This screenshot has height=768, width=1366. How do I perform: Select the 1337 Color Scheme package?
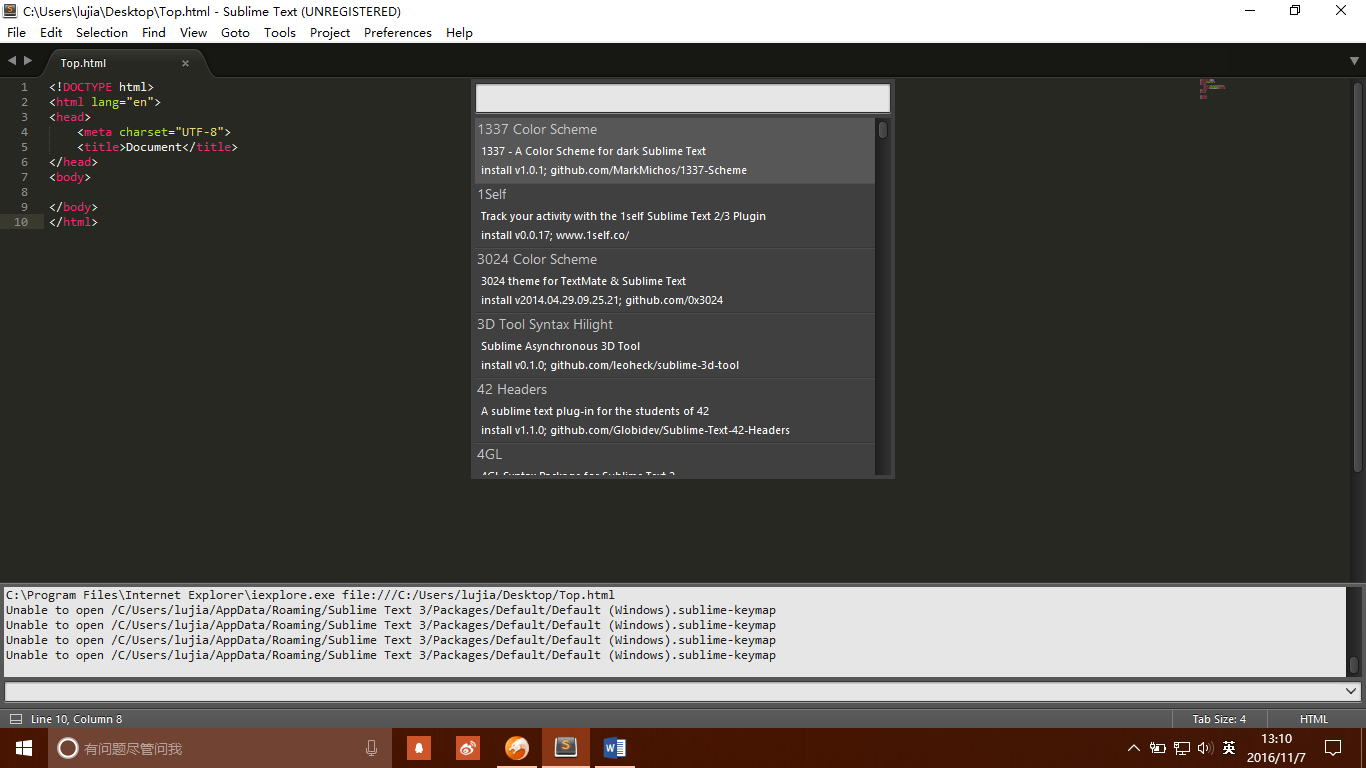pos(674,150)
